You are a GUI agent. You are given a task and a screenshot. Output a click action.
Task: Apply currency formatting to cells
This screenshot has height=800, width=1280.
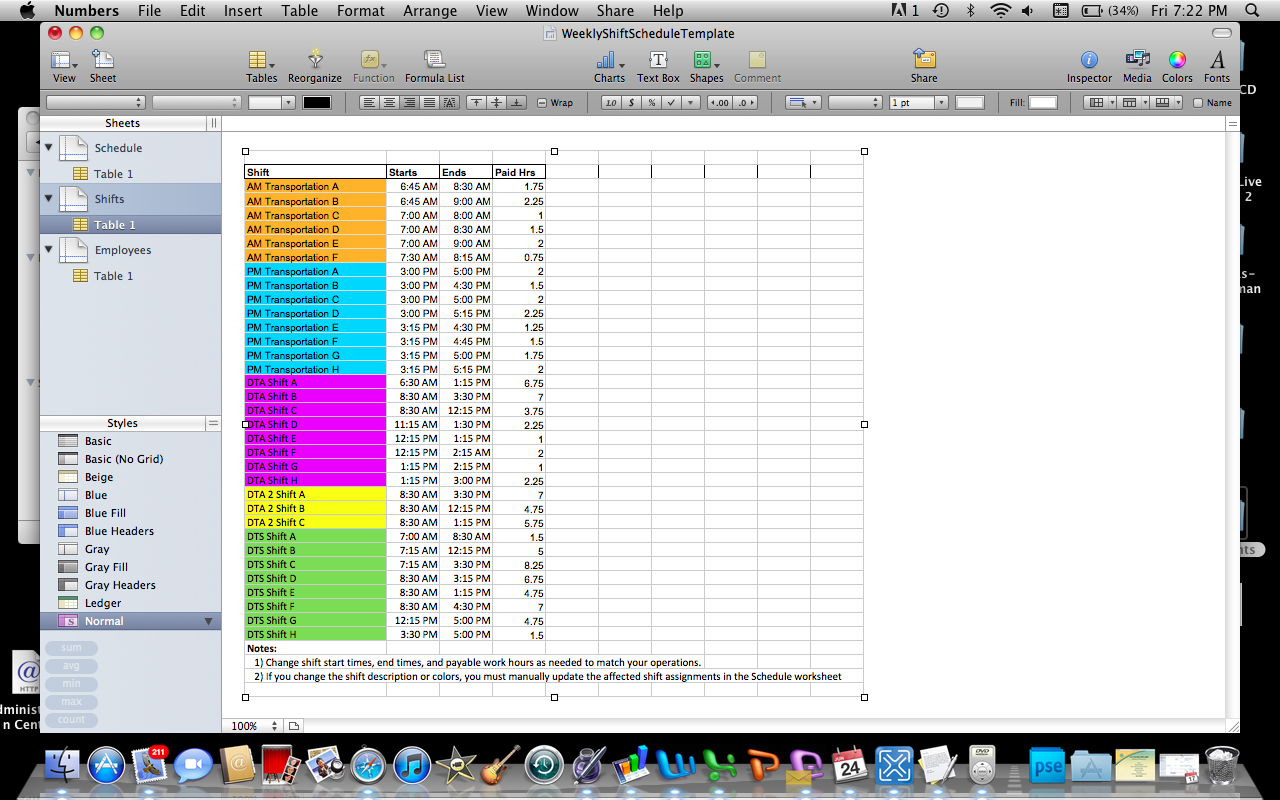click(631, 101)
